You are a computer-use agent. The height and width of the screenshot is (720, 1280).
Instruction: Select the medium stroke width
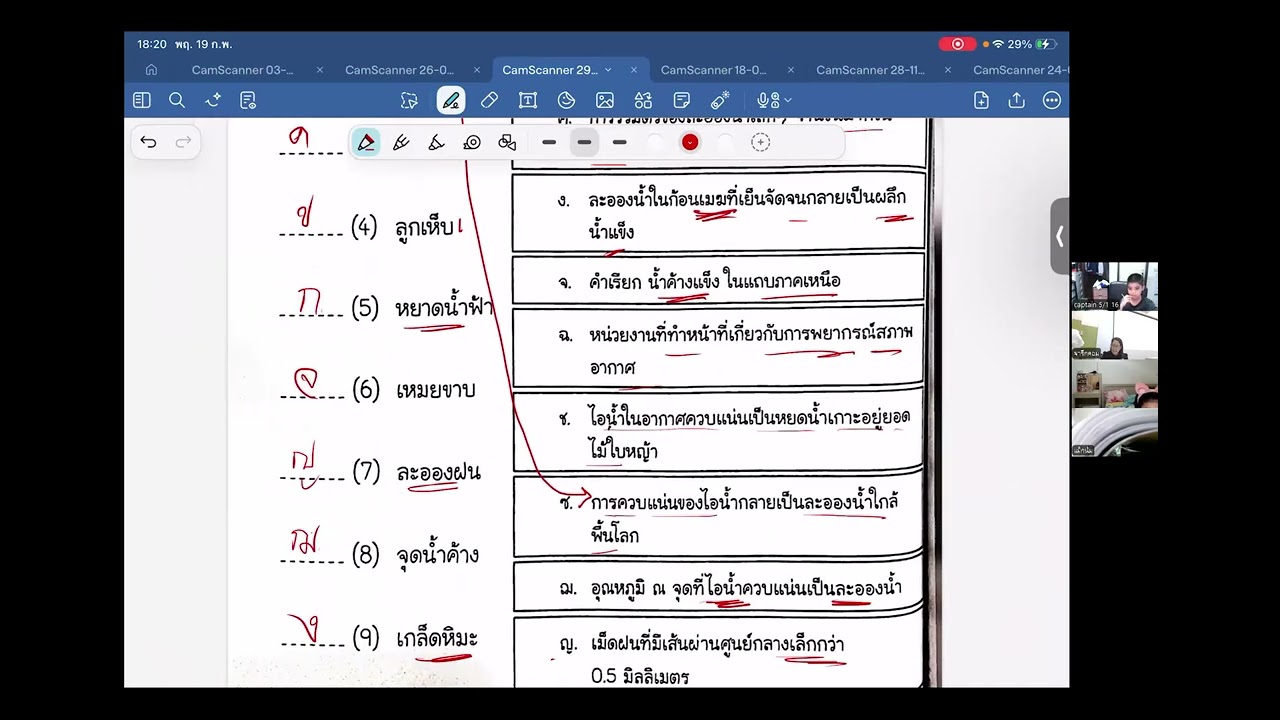(584, 142)
